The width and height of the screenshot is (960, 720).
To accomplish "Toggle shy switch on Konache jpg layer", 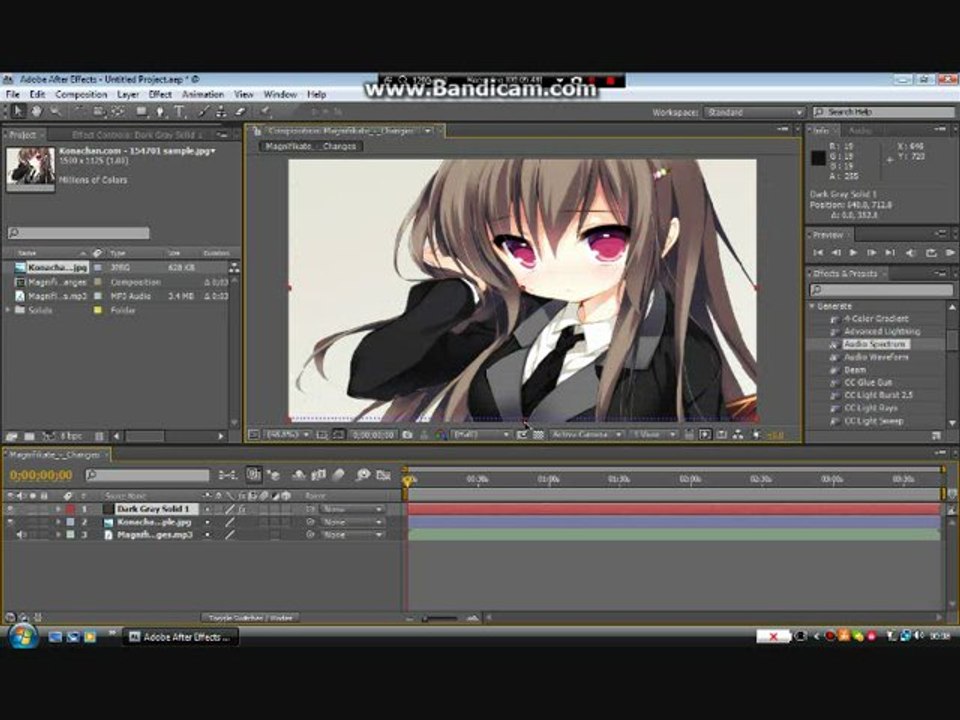I will pos(208,522).
